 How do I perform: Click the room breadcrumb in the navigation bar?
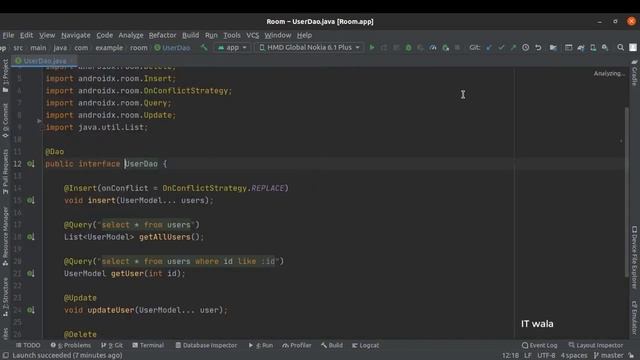(x=139, y=48)
